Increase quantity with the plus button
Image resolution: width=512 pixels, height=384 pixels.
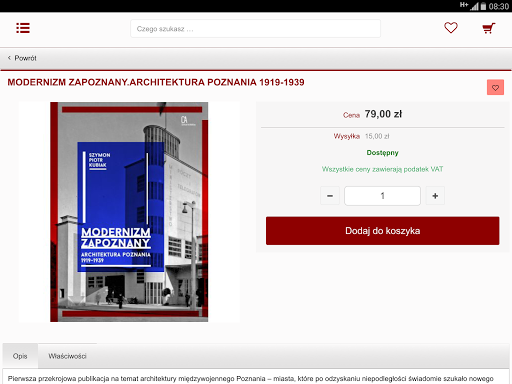[x=435, y=196]
